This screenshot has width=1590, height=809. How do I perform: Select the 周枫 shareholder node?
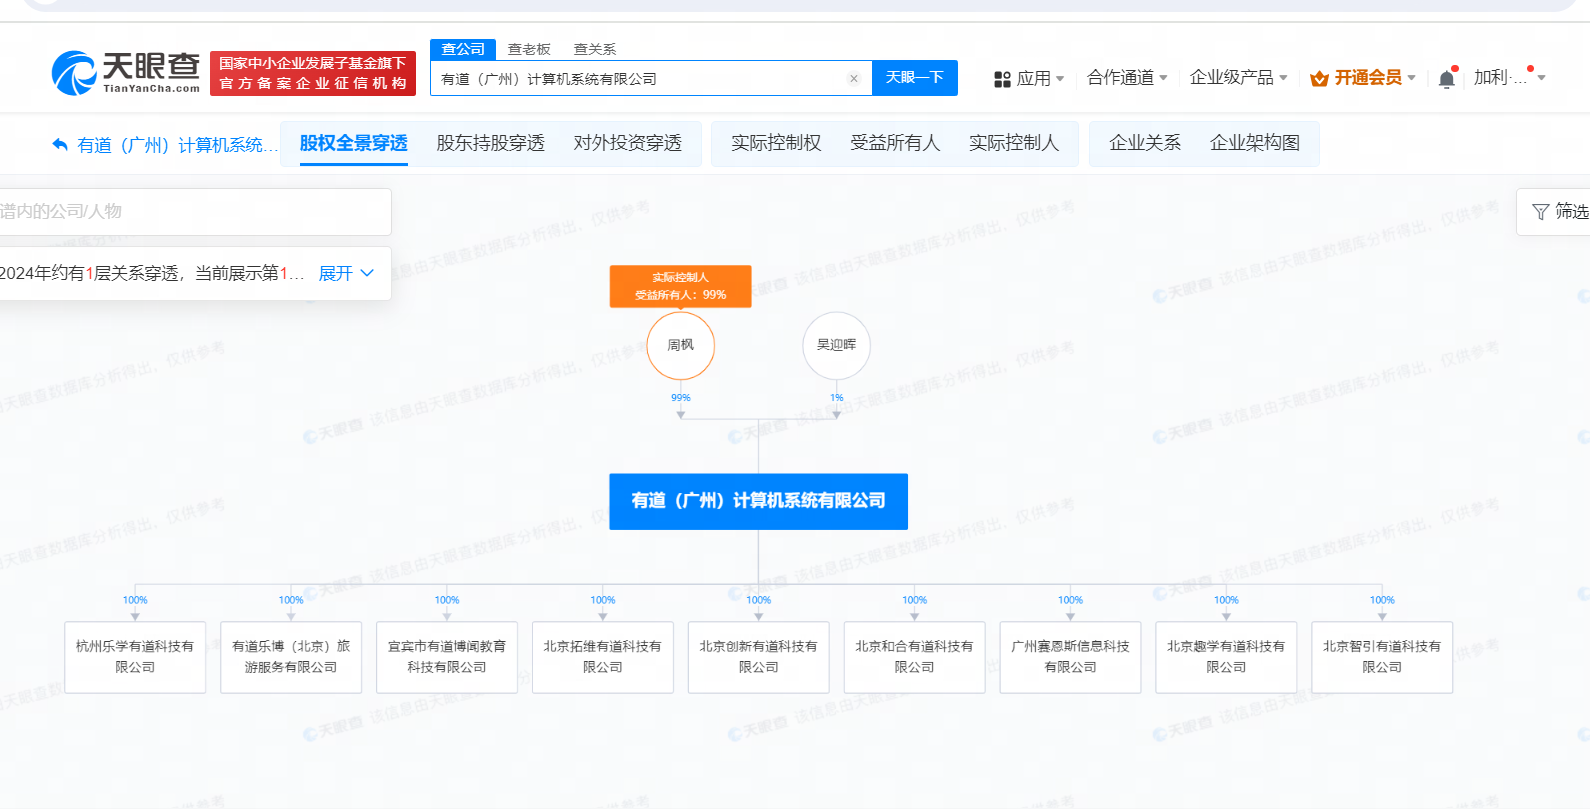tap(681, 345)
